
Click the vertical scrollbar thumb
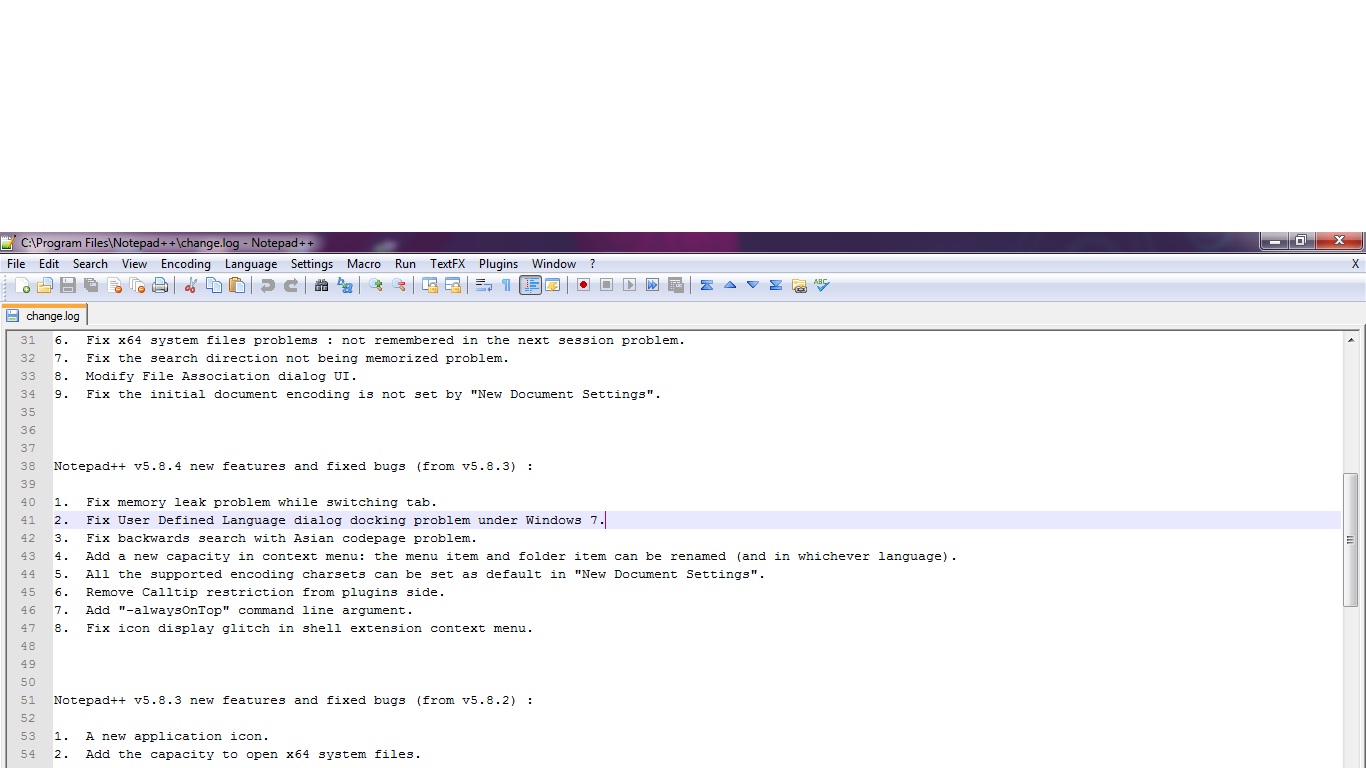(x=1351, y=539)
